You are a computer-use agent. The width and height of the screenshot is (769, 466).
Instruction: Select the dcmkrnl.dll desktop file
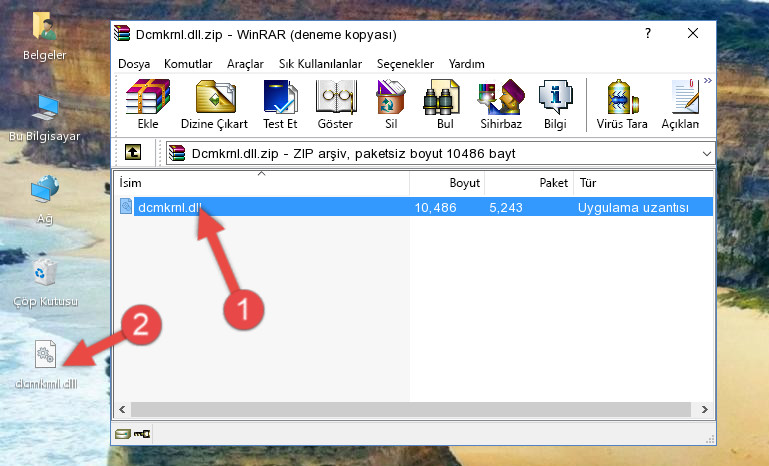pos(46,365)
